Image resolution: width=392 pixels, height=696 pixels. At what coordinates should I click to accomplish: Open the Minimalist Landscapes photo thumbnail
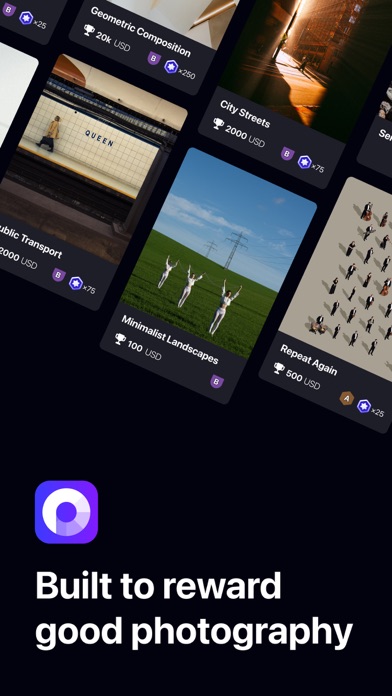218,253
